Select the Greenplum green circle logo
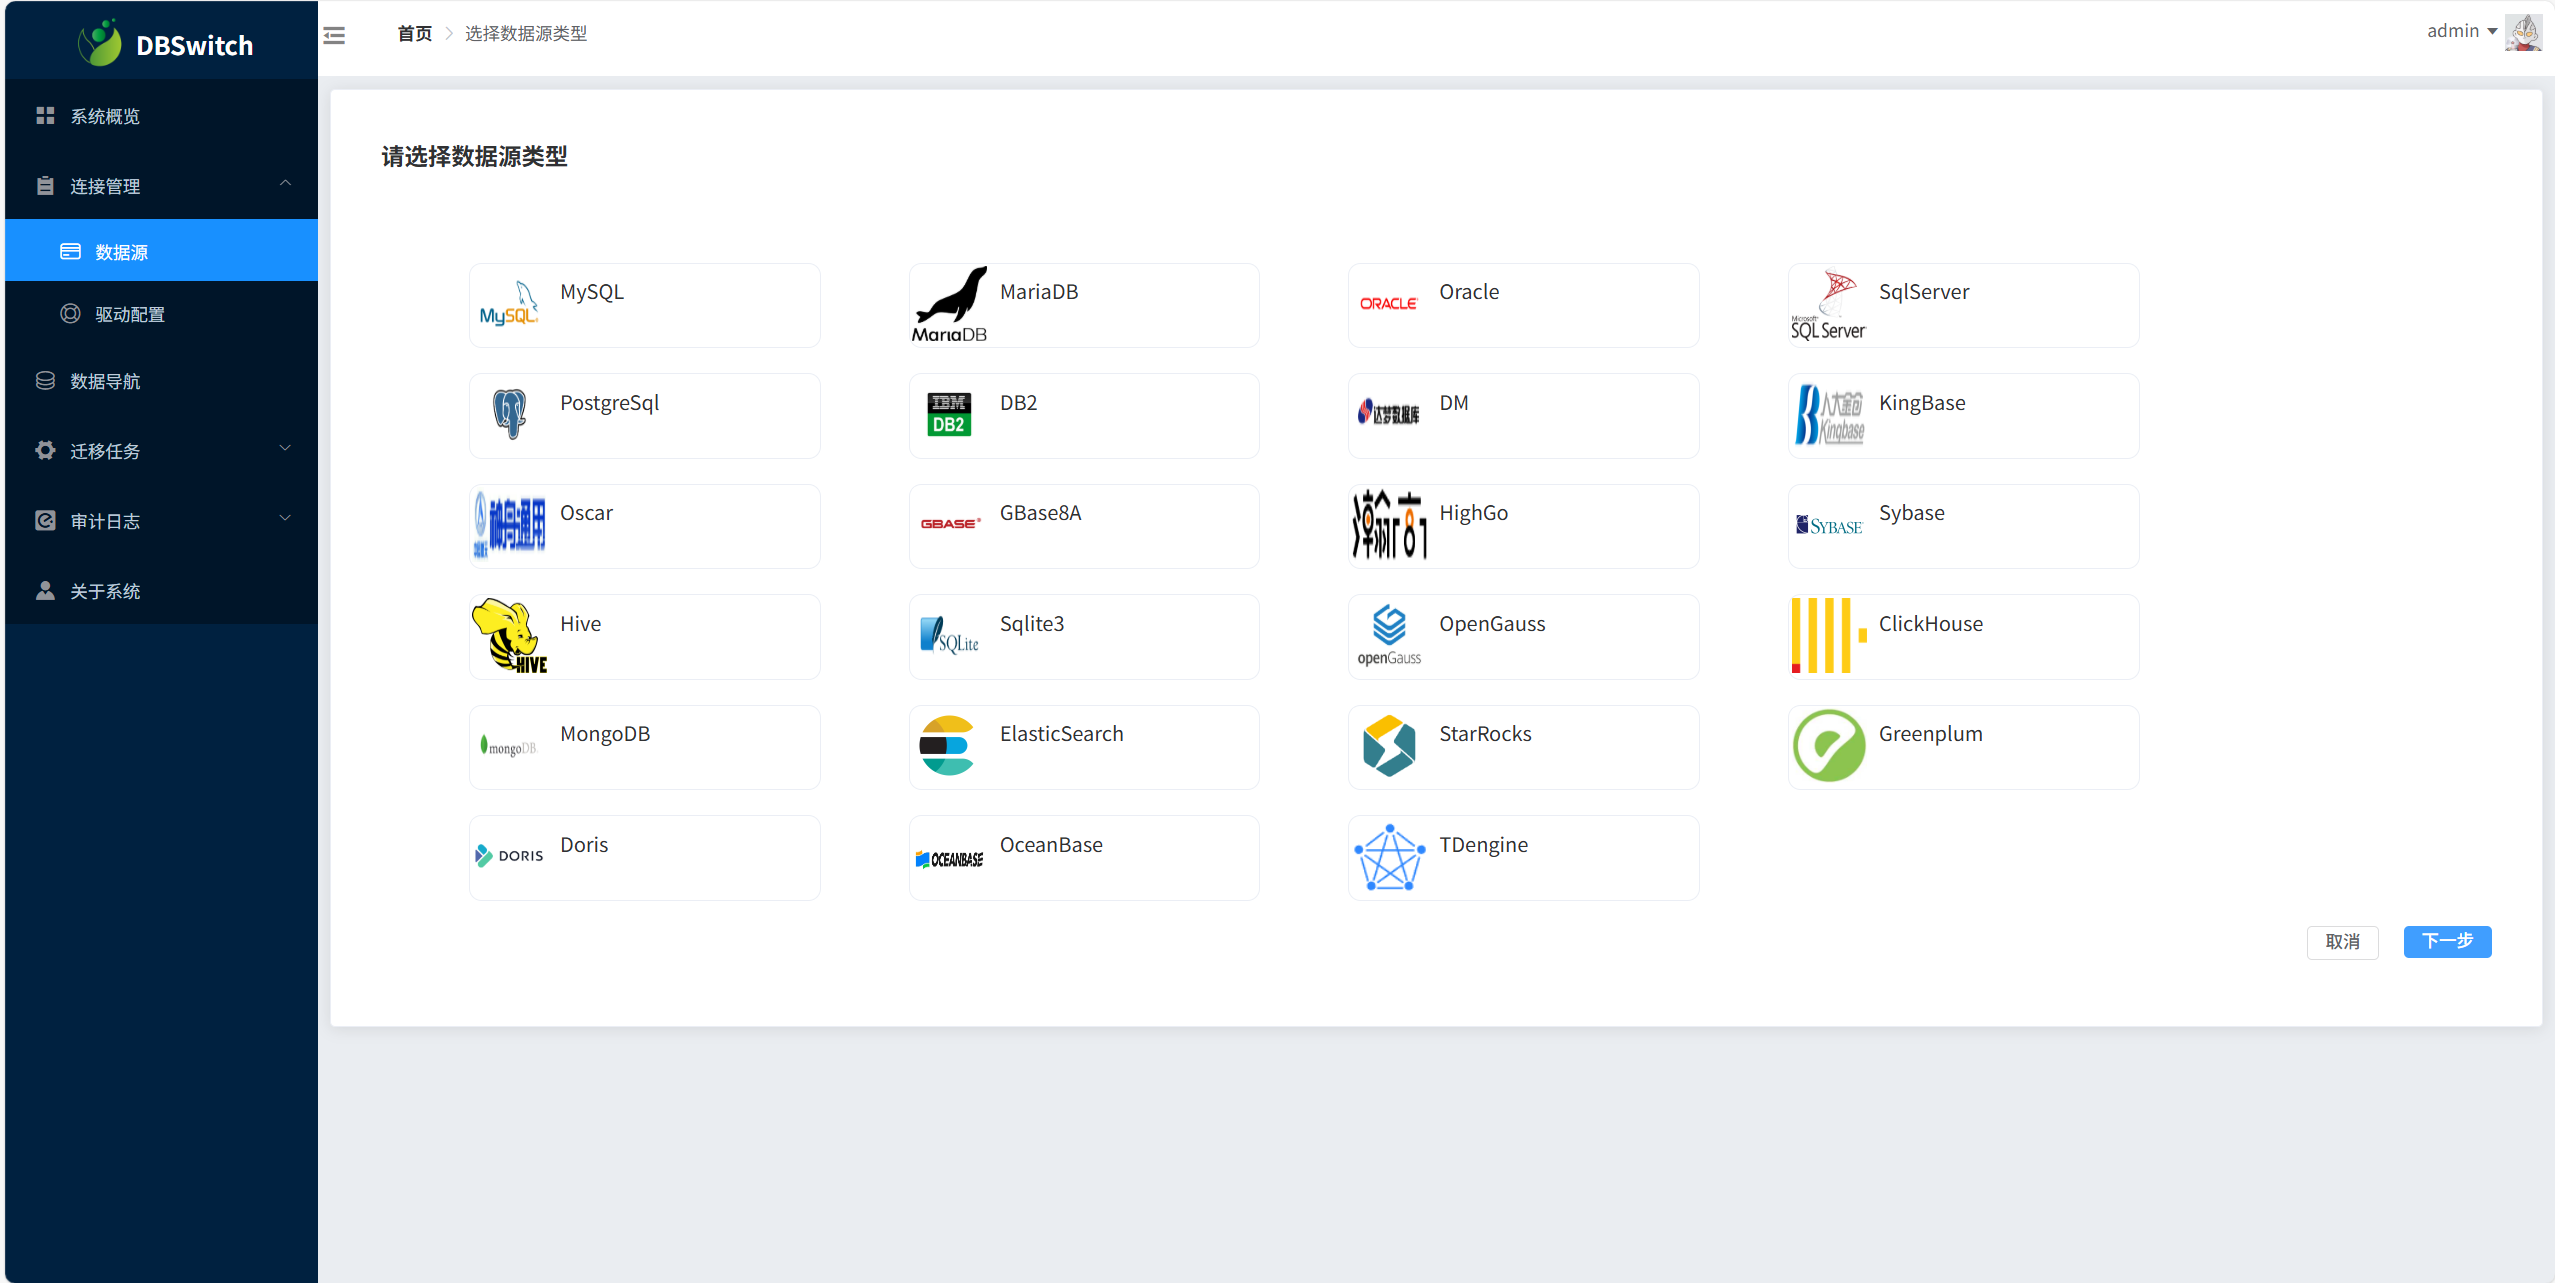 coord(1828,746)
